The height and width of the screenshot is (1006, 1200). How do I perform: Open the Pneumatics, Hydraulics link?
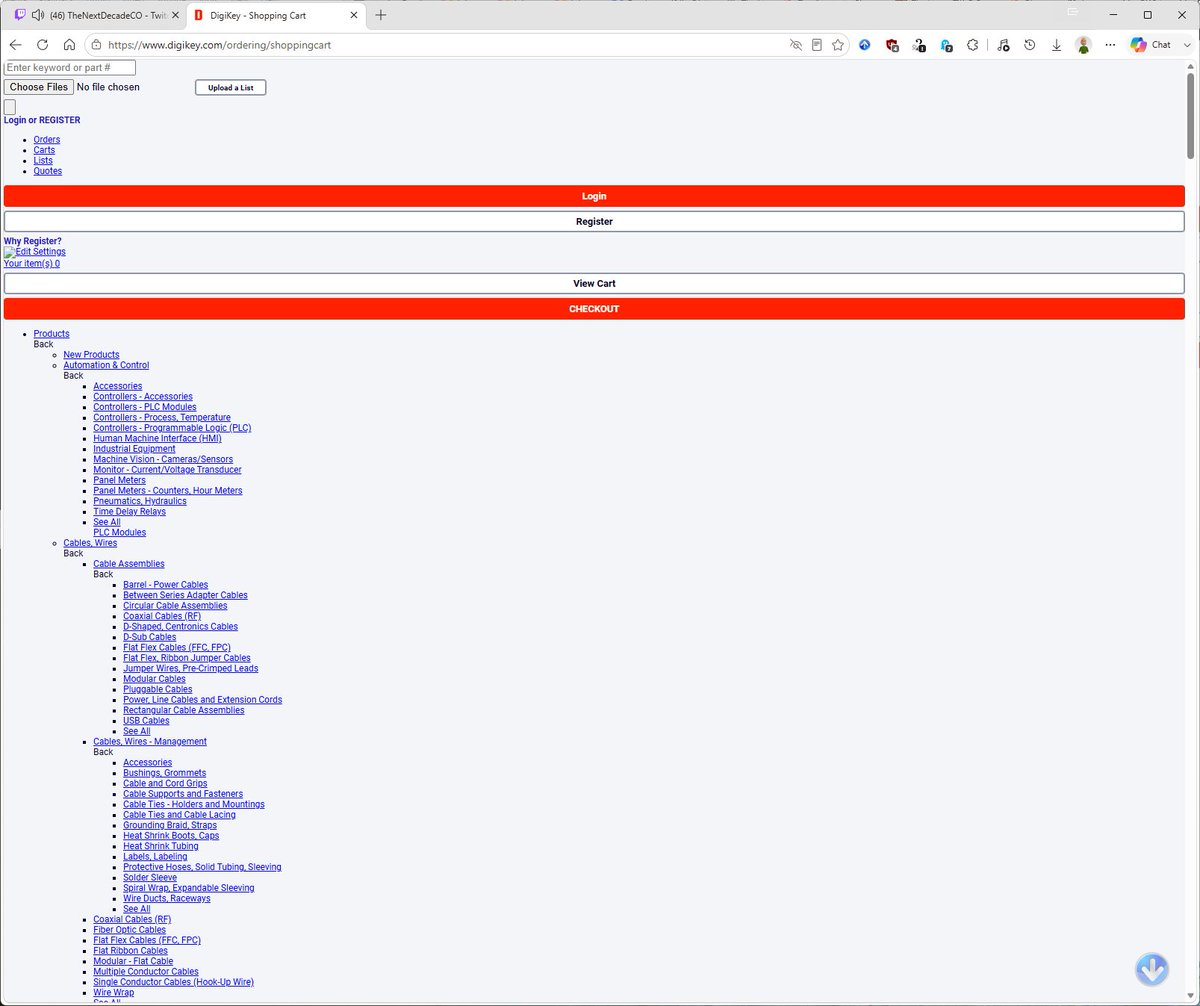pos(140,501)
